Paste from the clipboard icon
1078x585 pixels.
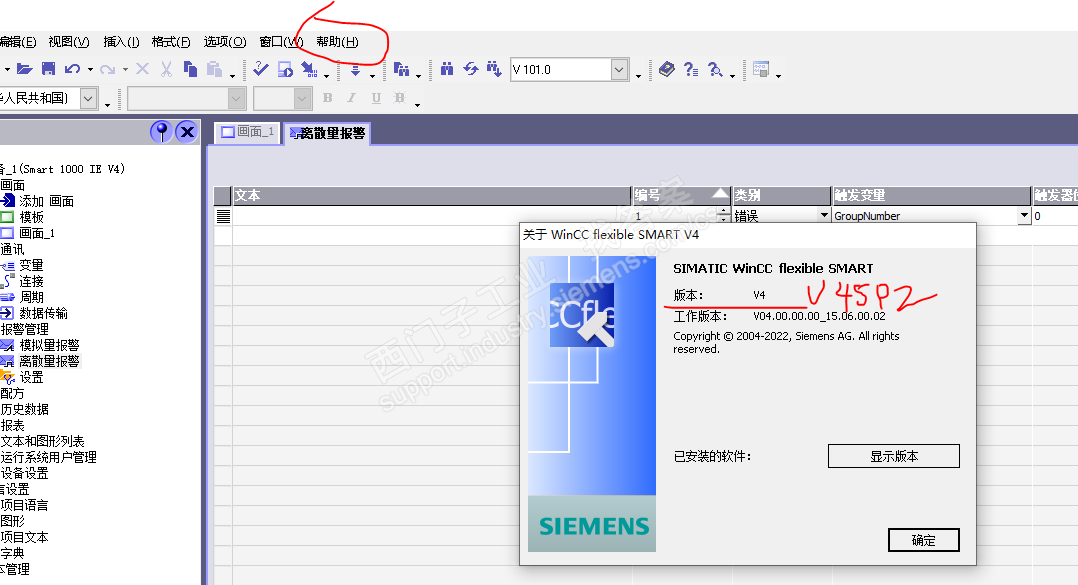point(214,69)
